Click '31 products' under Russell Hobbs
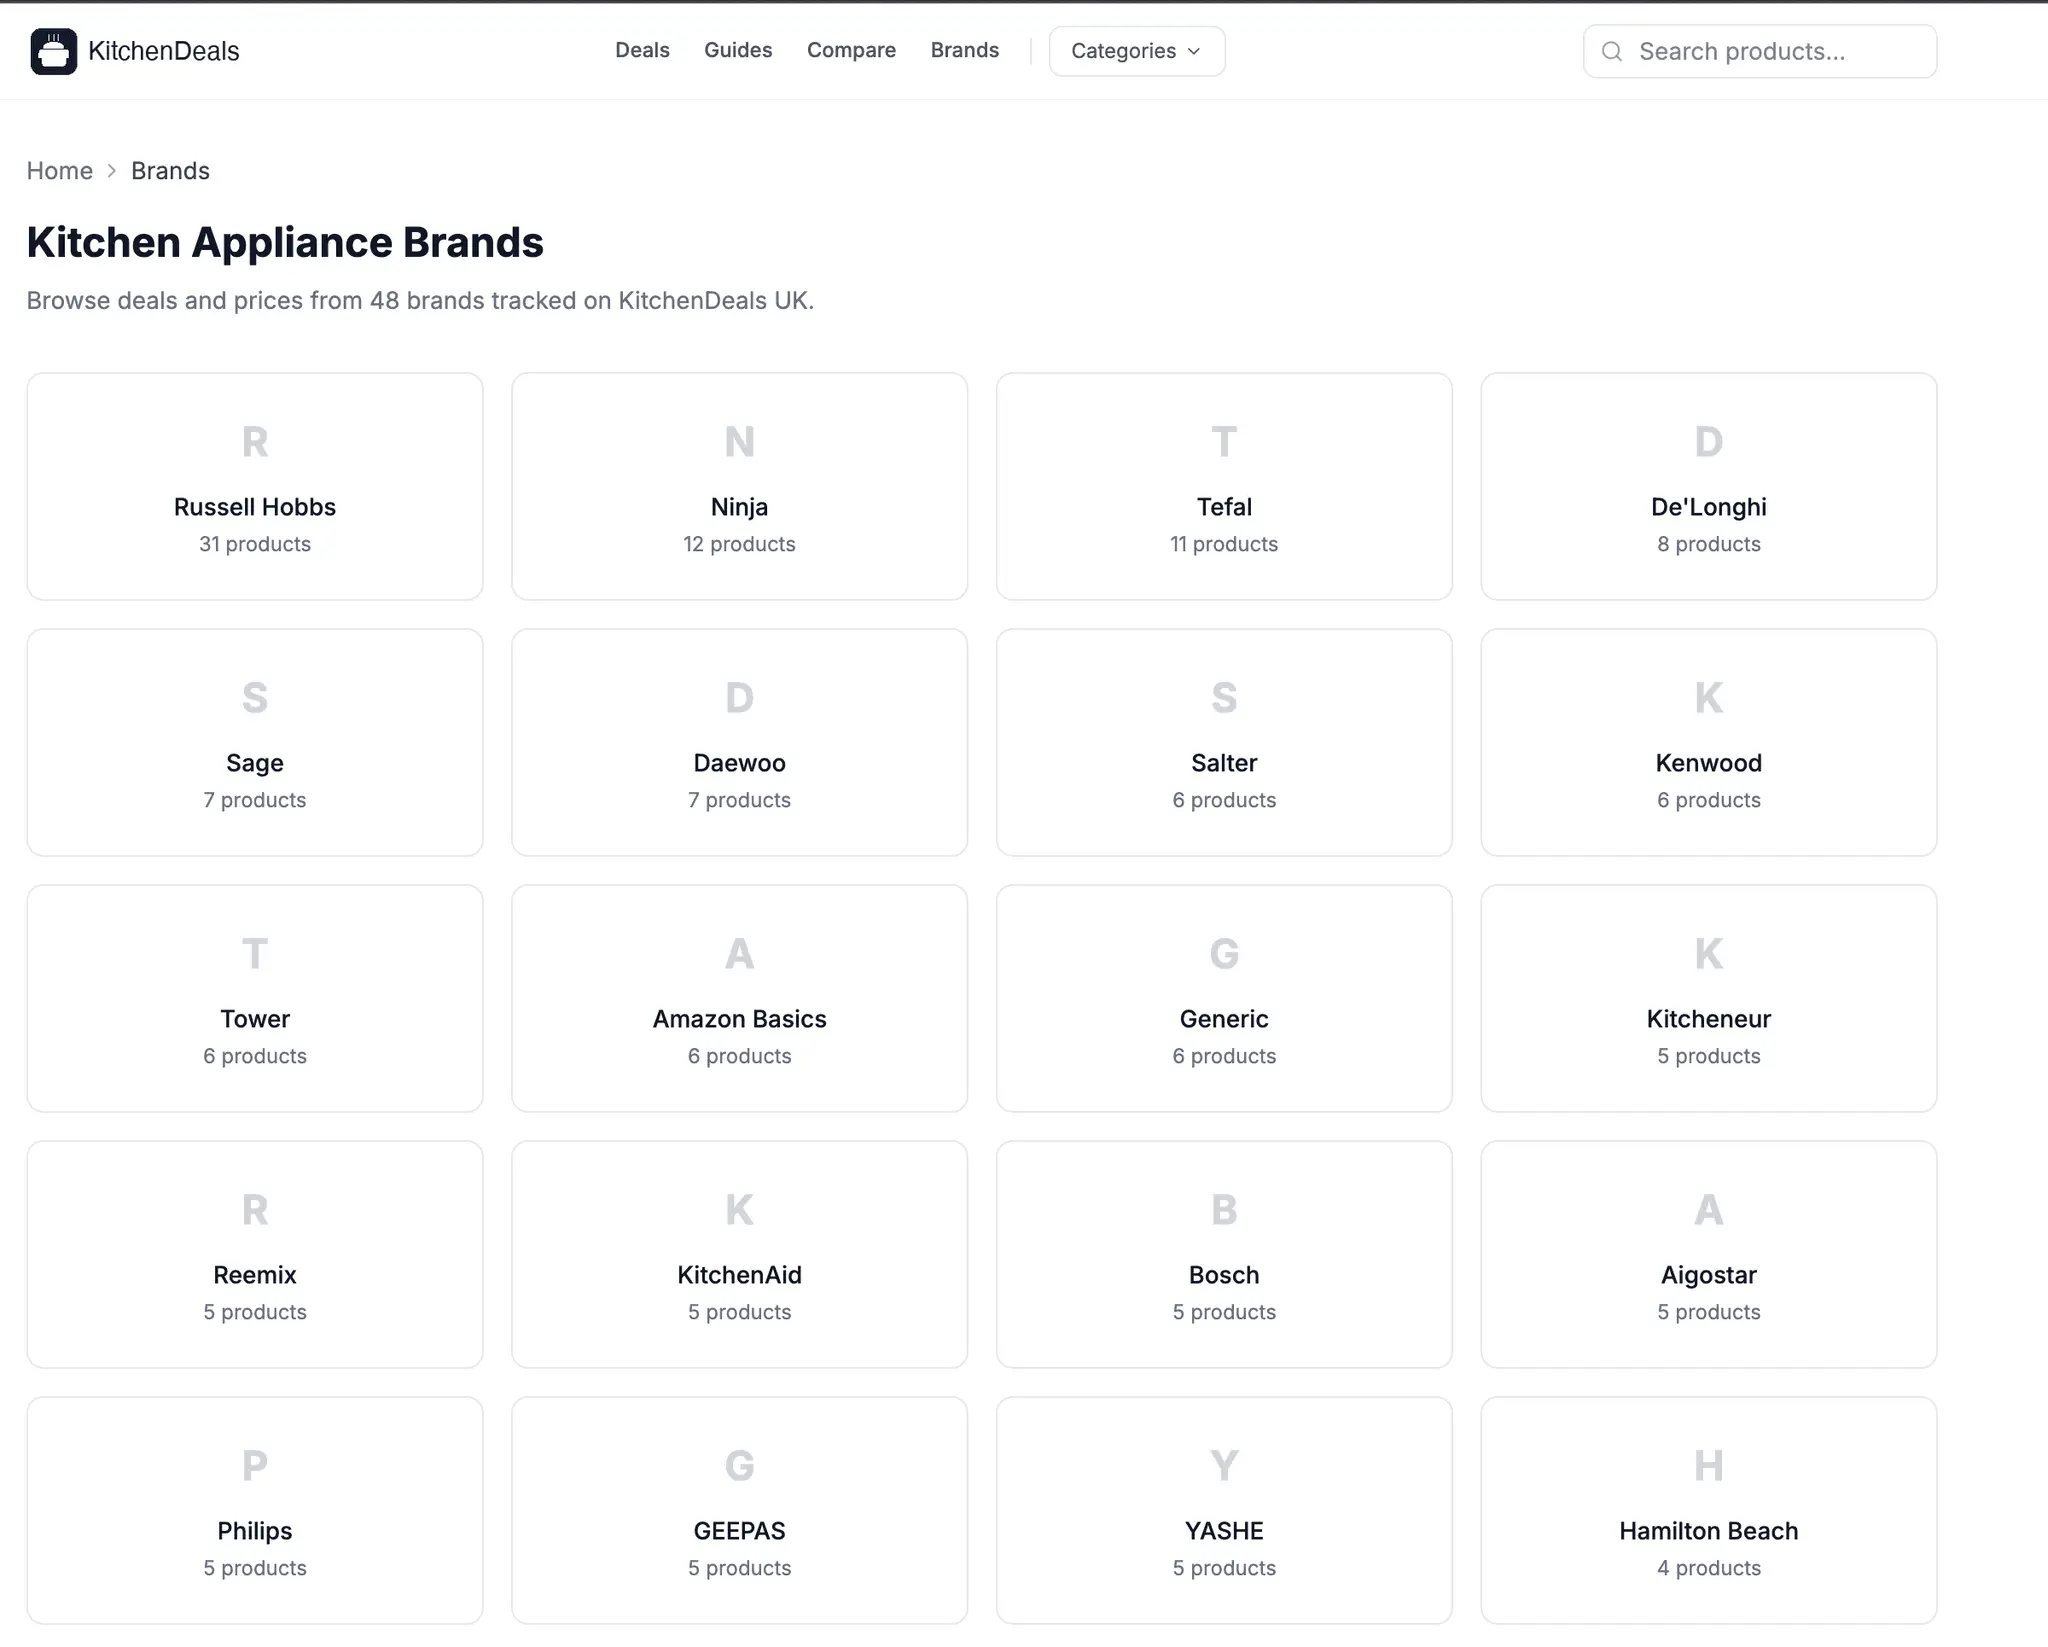Image resolution: width=2048 pixels, height=1647 pixels. (x=255, y=544)
